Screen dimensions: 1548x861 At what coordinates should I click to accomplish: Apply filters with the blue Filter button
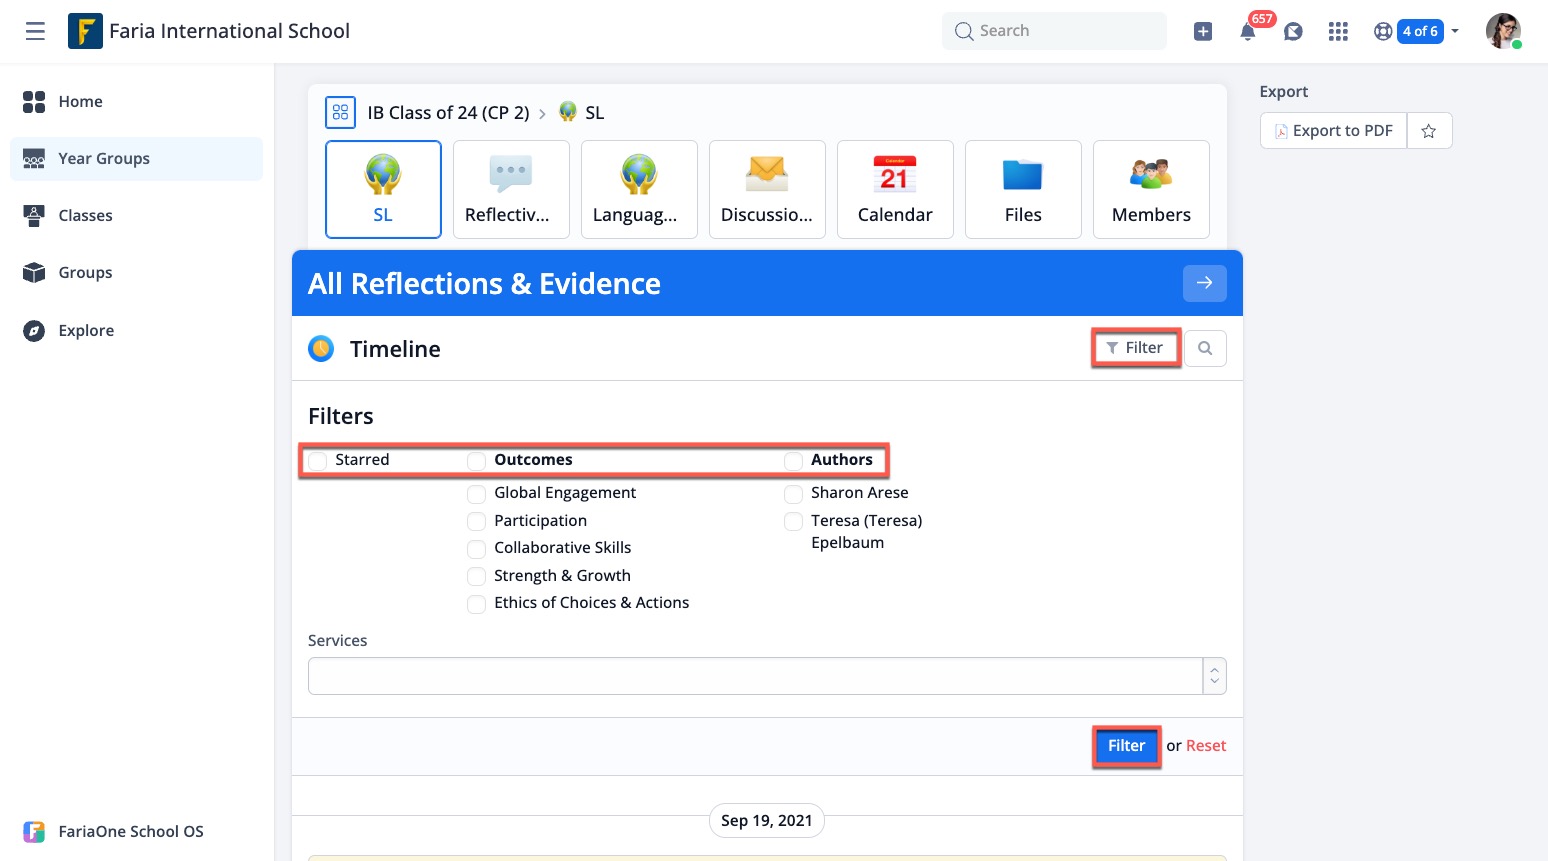coord(1126,746)
